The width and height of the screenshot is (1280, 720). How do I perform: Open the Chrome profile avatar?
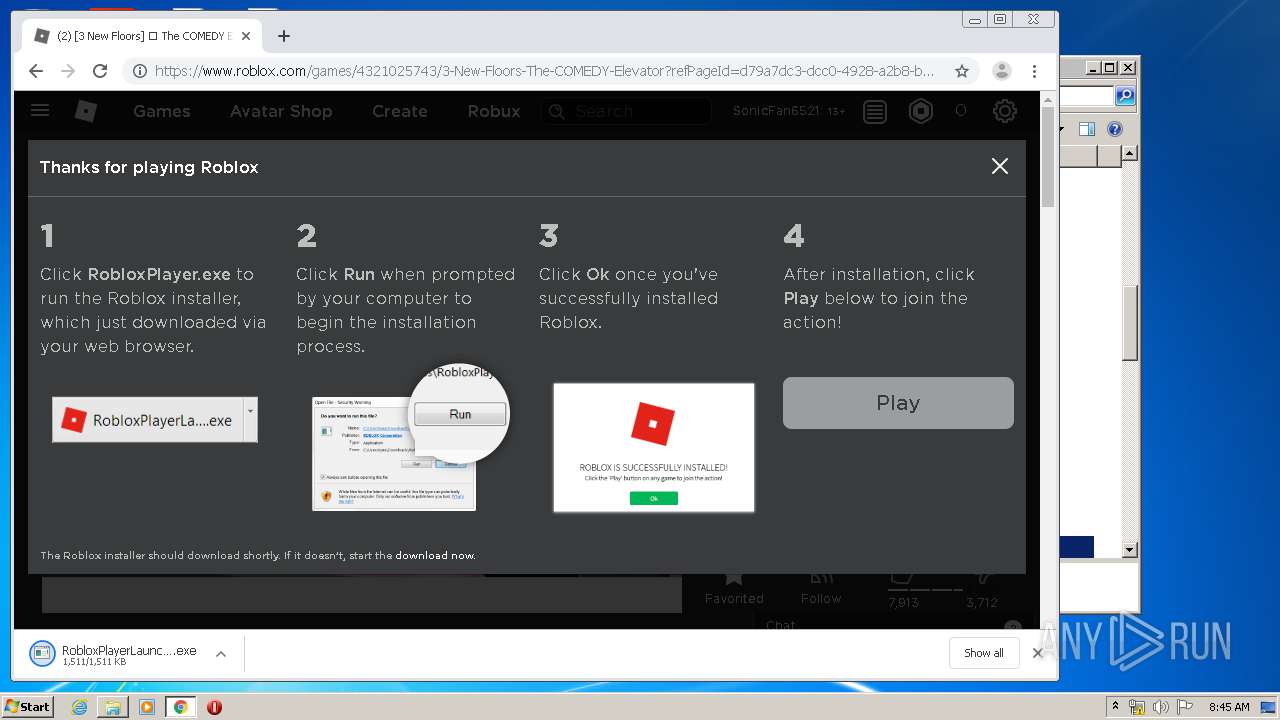click(x=1001, y=71)
